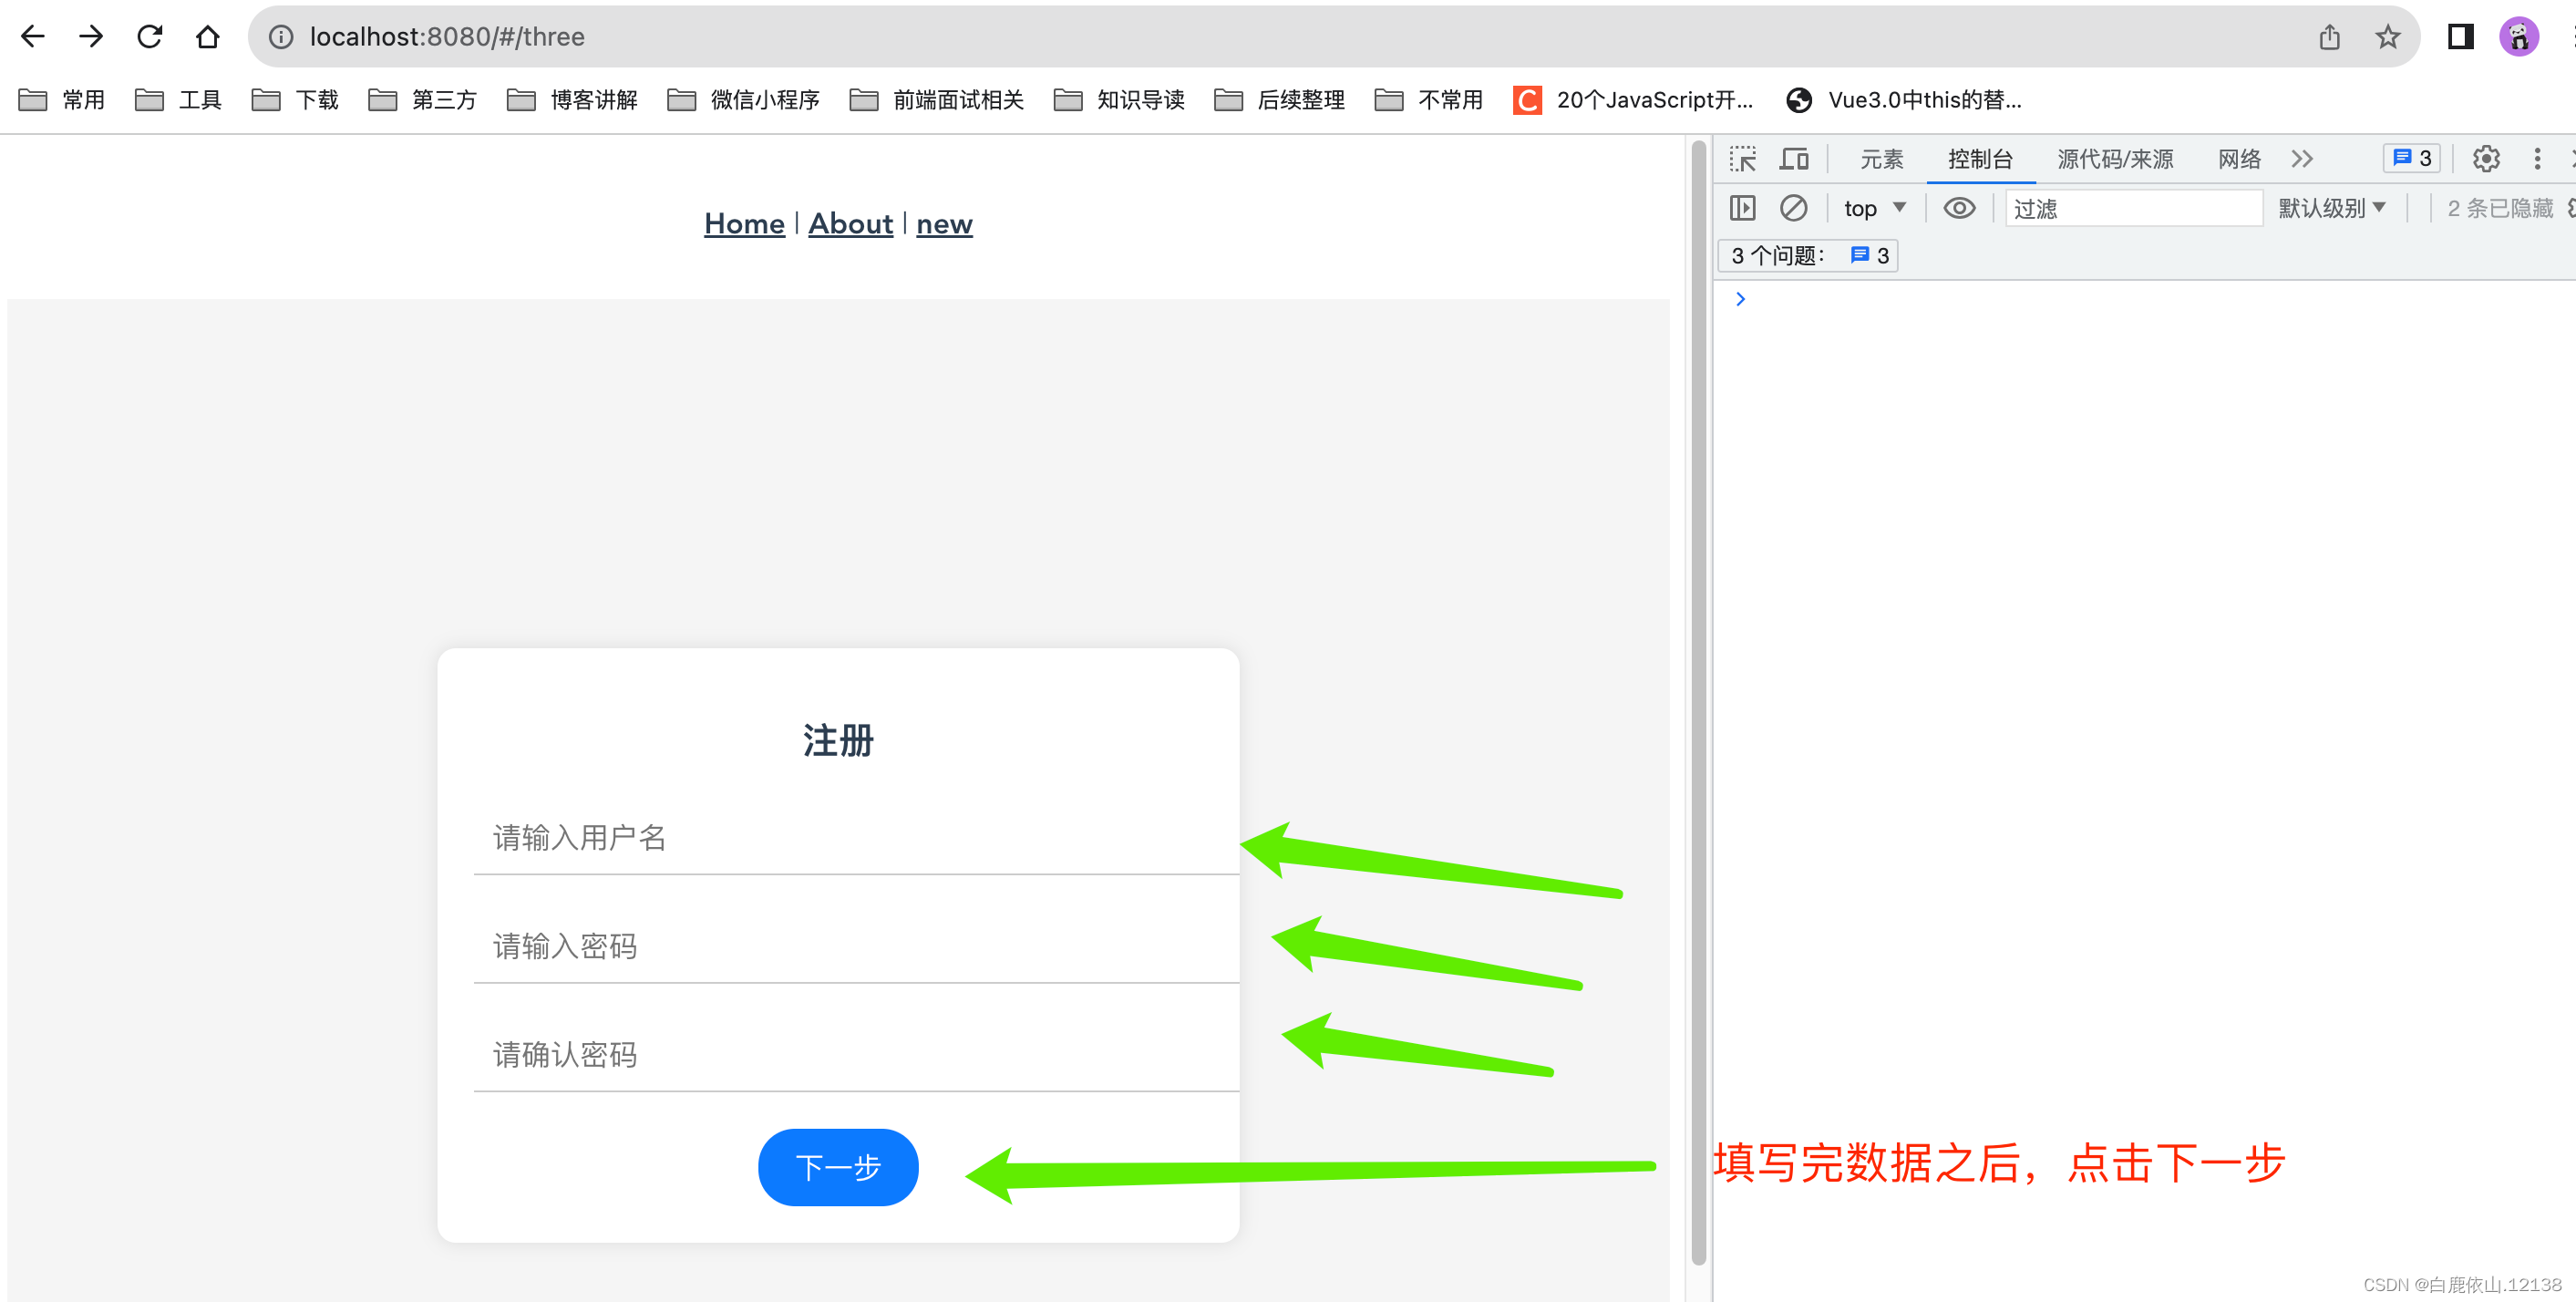Click the share page icon
This screenshot has width=2576, height=1302.
[2329, 37]
